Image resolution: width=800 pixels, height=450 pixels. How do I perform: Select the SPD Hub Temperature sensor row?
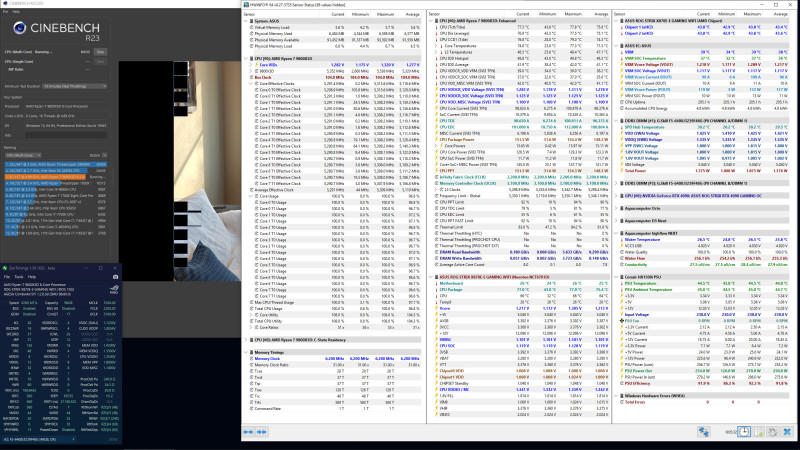pyautogui.click(x=705, y=127)
